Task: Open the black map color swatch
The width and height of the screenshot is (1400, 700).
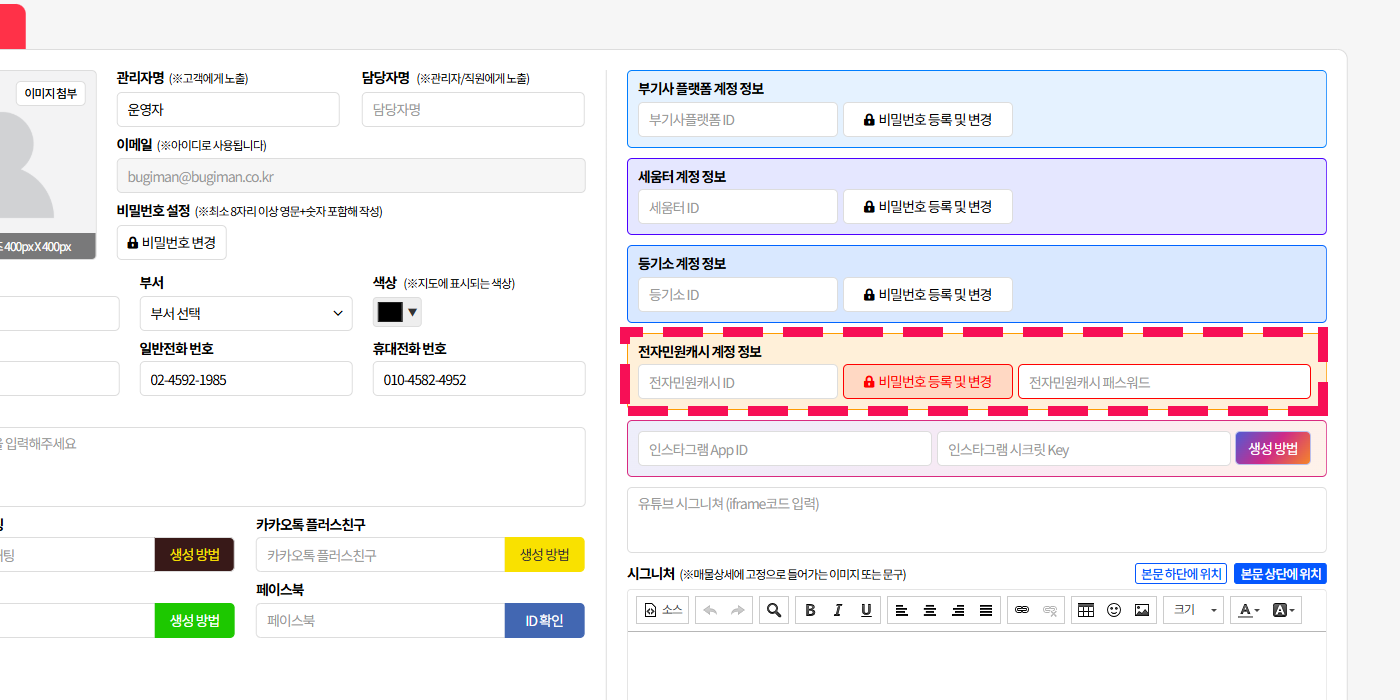Action: click(390, 313)
